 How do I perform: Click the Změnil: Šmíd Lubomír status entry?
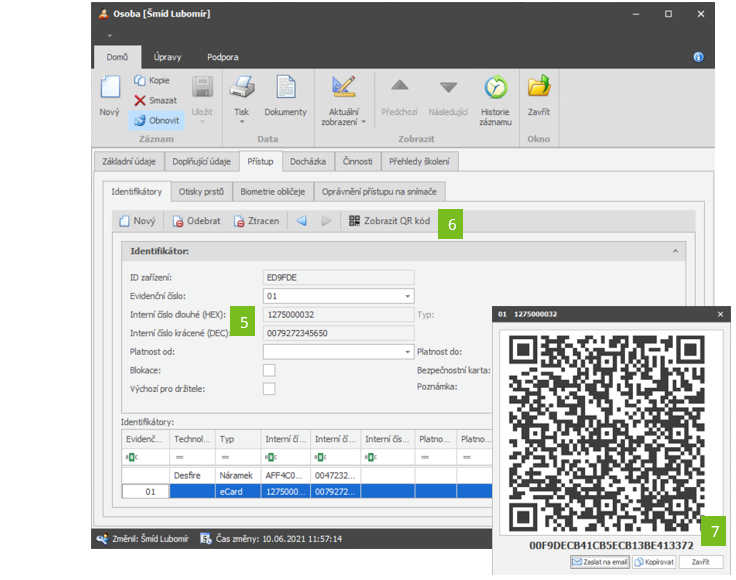143,539
